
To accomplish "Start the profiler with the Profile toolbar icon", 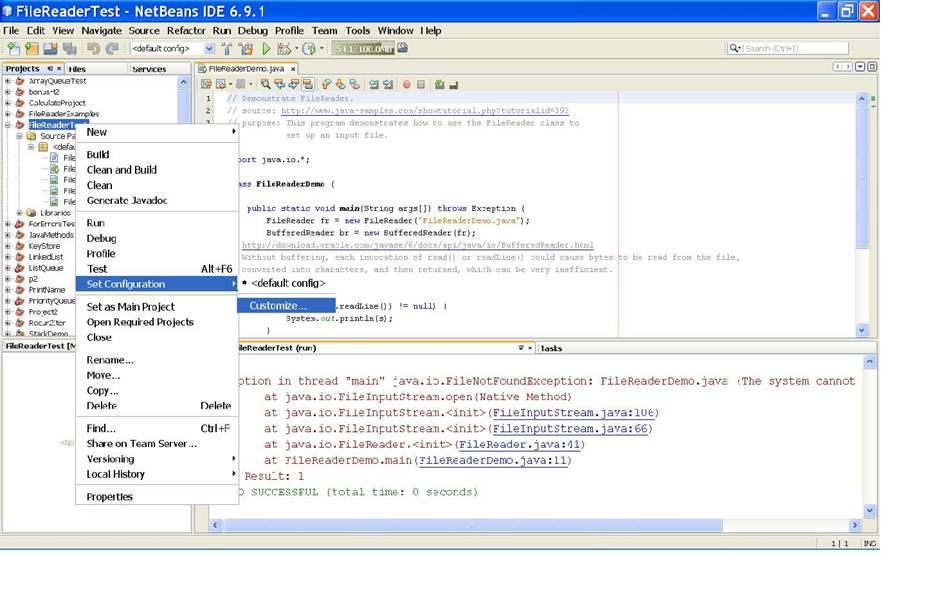I will coord(308,49).
